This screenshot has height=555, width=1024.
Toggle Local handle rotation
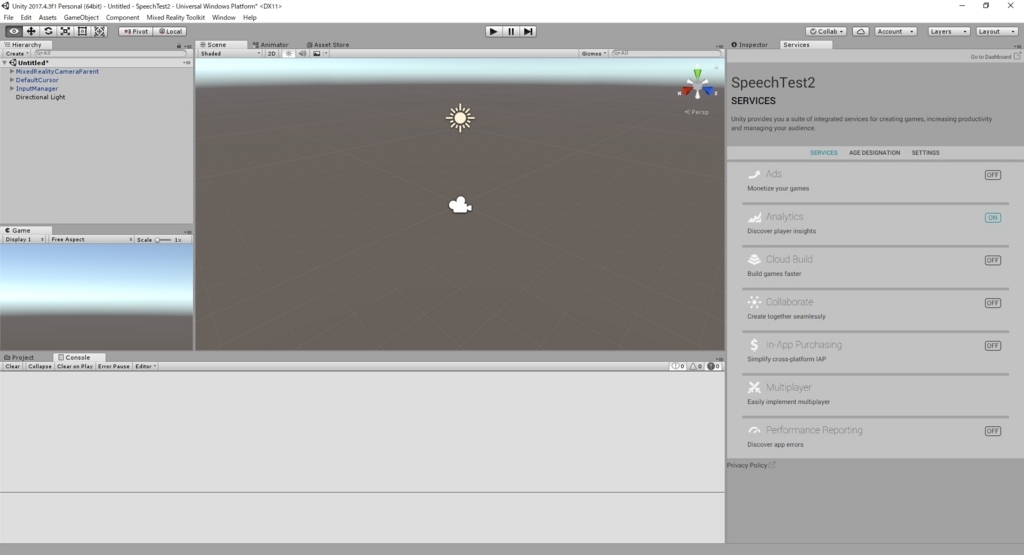point(170,31)
